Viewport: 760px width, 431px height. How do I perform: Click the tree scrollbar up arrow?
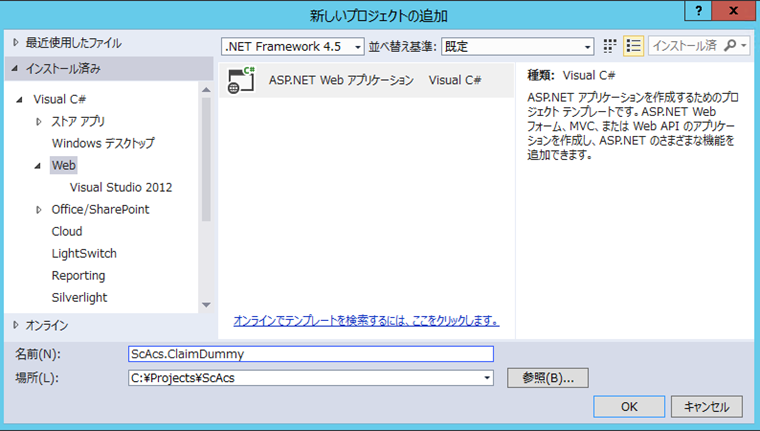click(x=206, y=89)
